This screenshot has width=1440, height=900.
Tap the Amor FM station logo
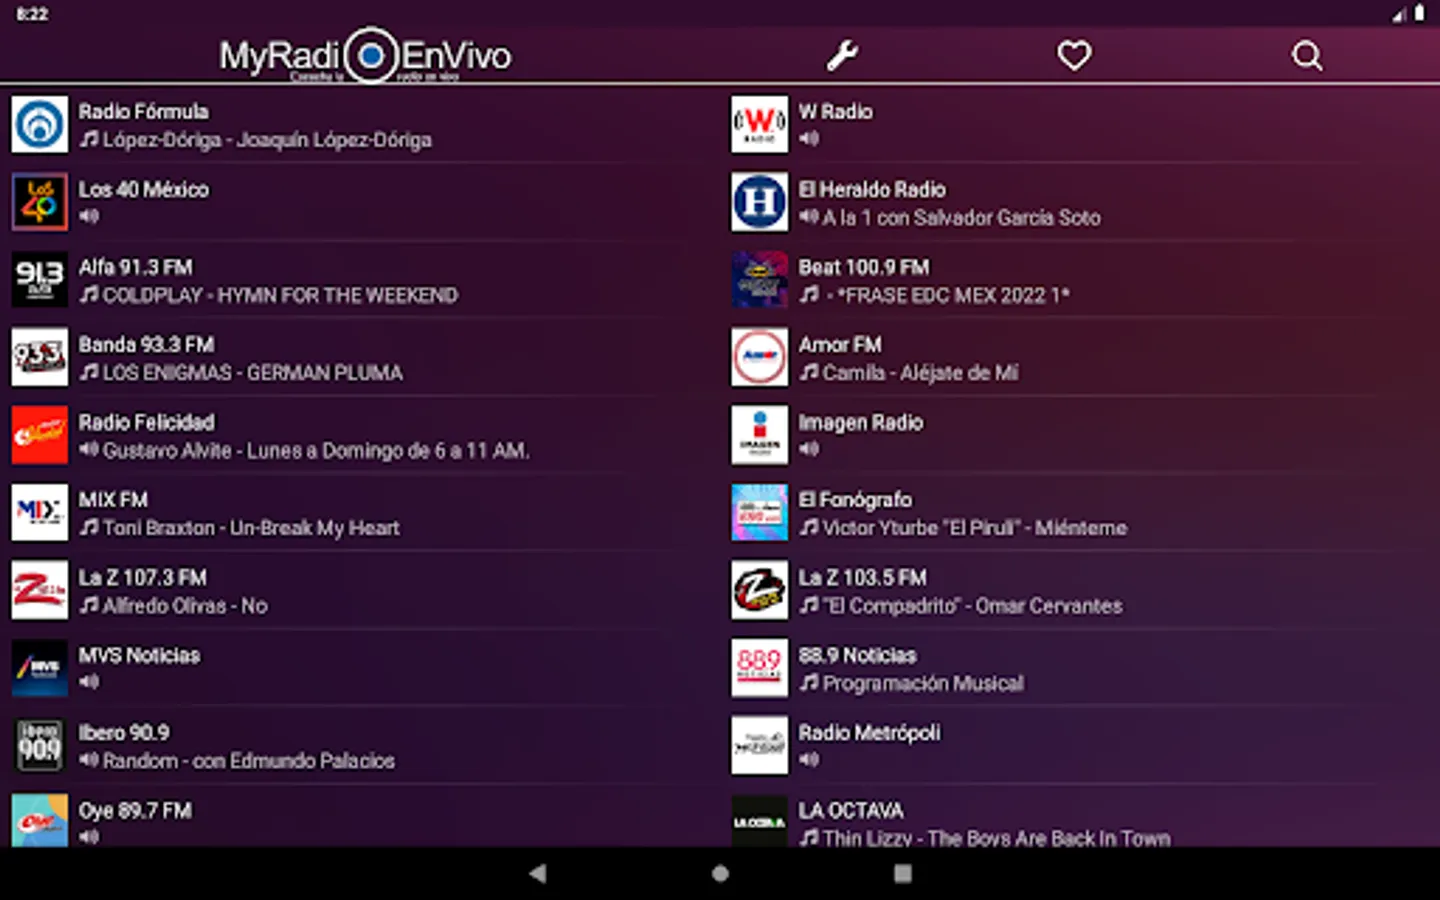pos(760,357)
